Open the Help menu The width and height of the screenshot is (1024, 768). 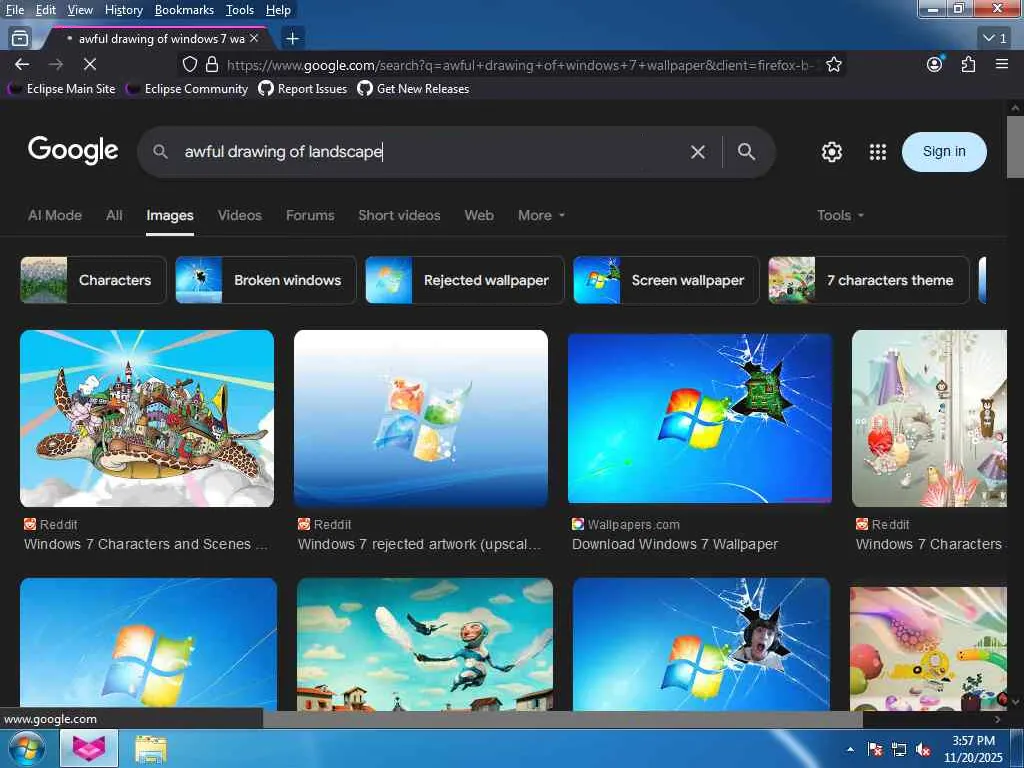(278, 10)
